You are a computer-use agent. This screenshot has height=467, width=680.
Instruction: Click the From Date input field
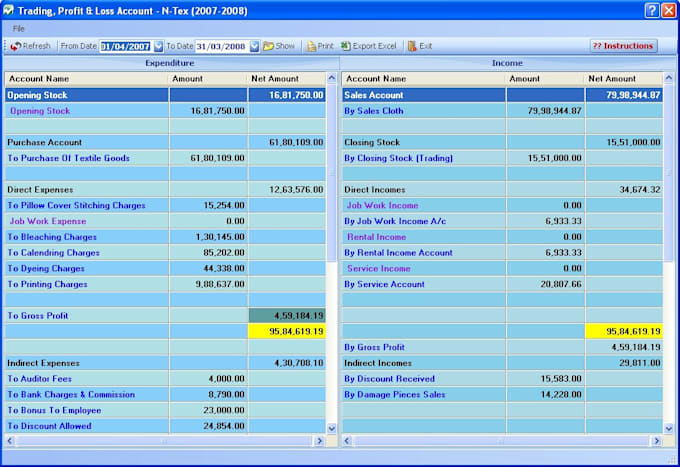point(124,46)
